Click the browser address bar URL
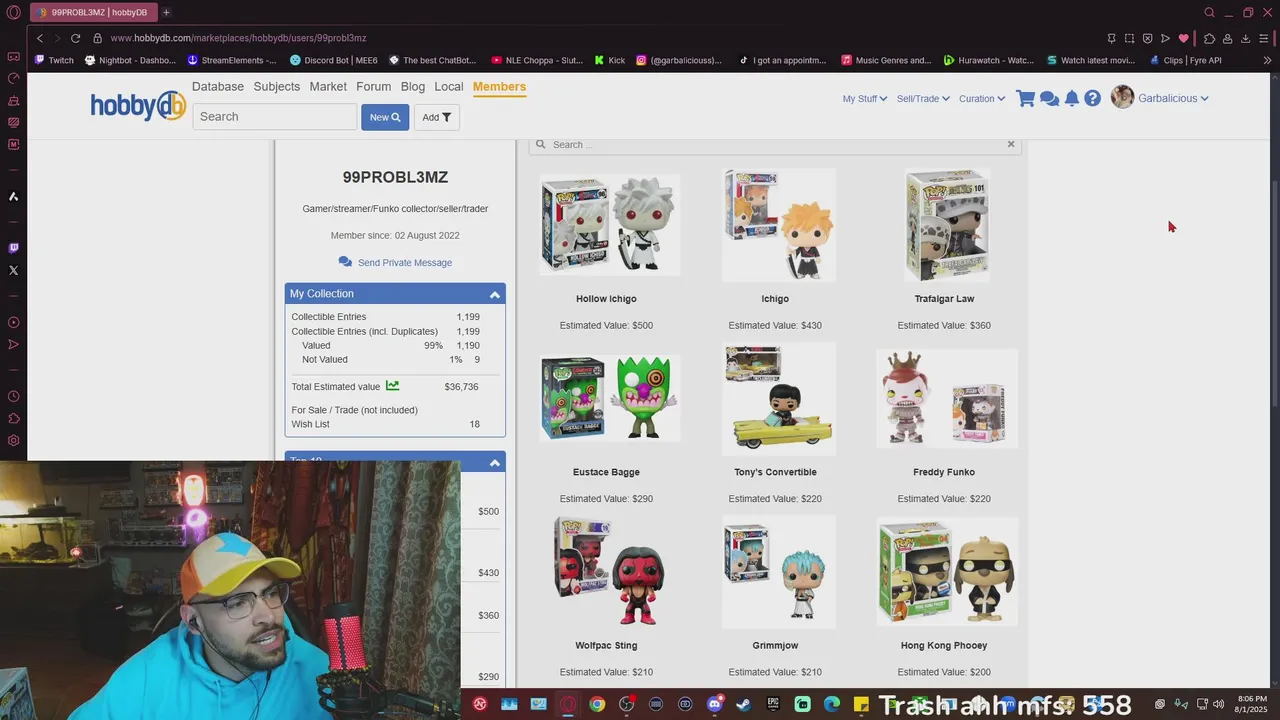This screenshot has height=720, width=1280. (238, 38)
